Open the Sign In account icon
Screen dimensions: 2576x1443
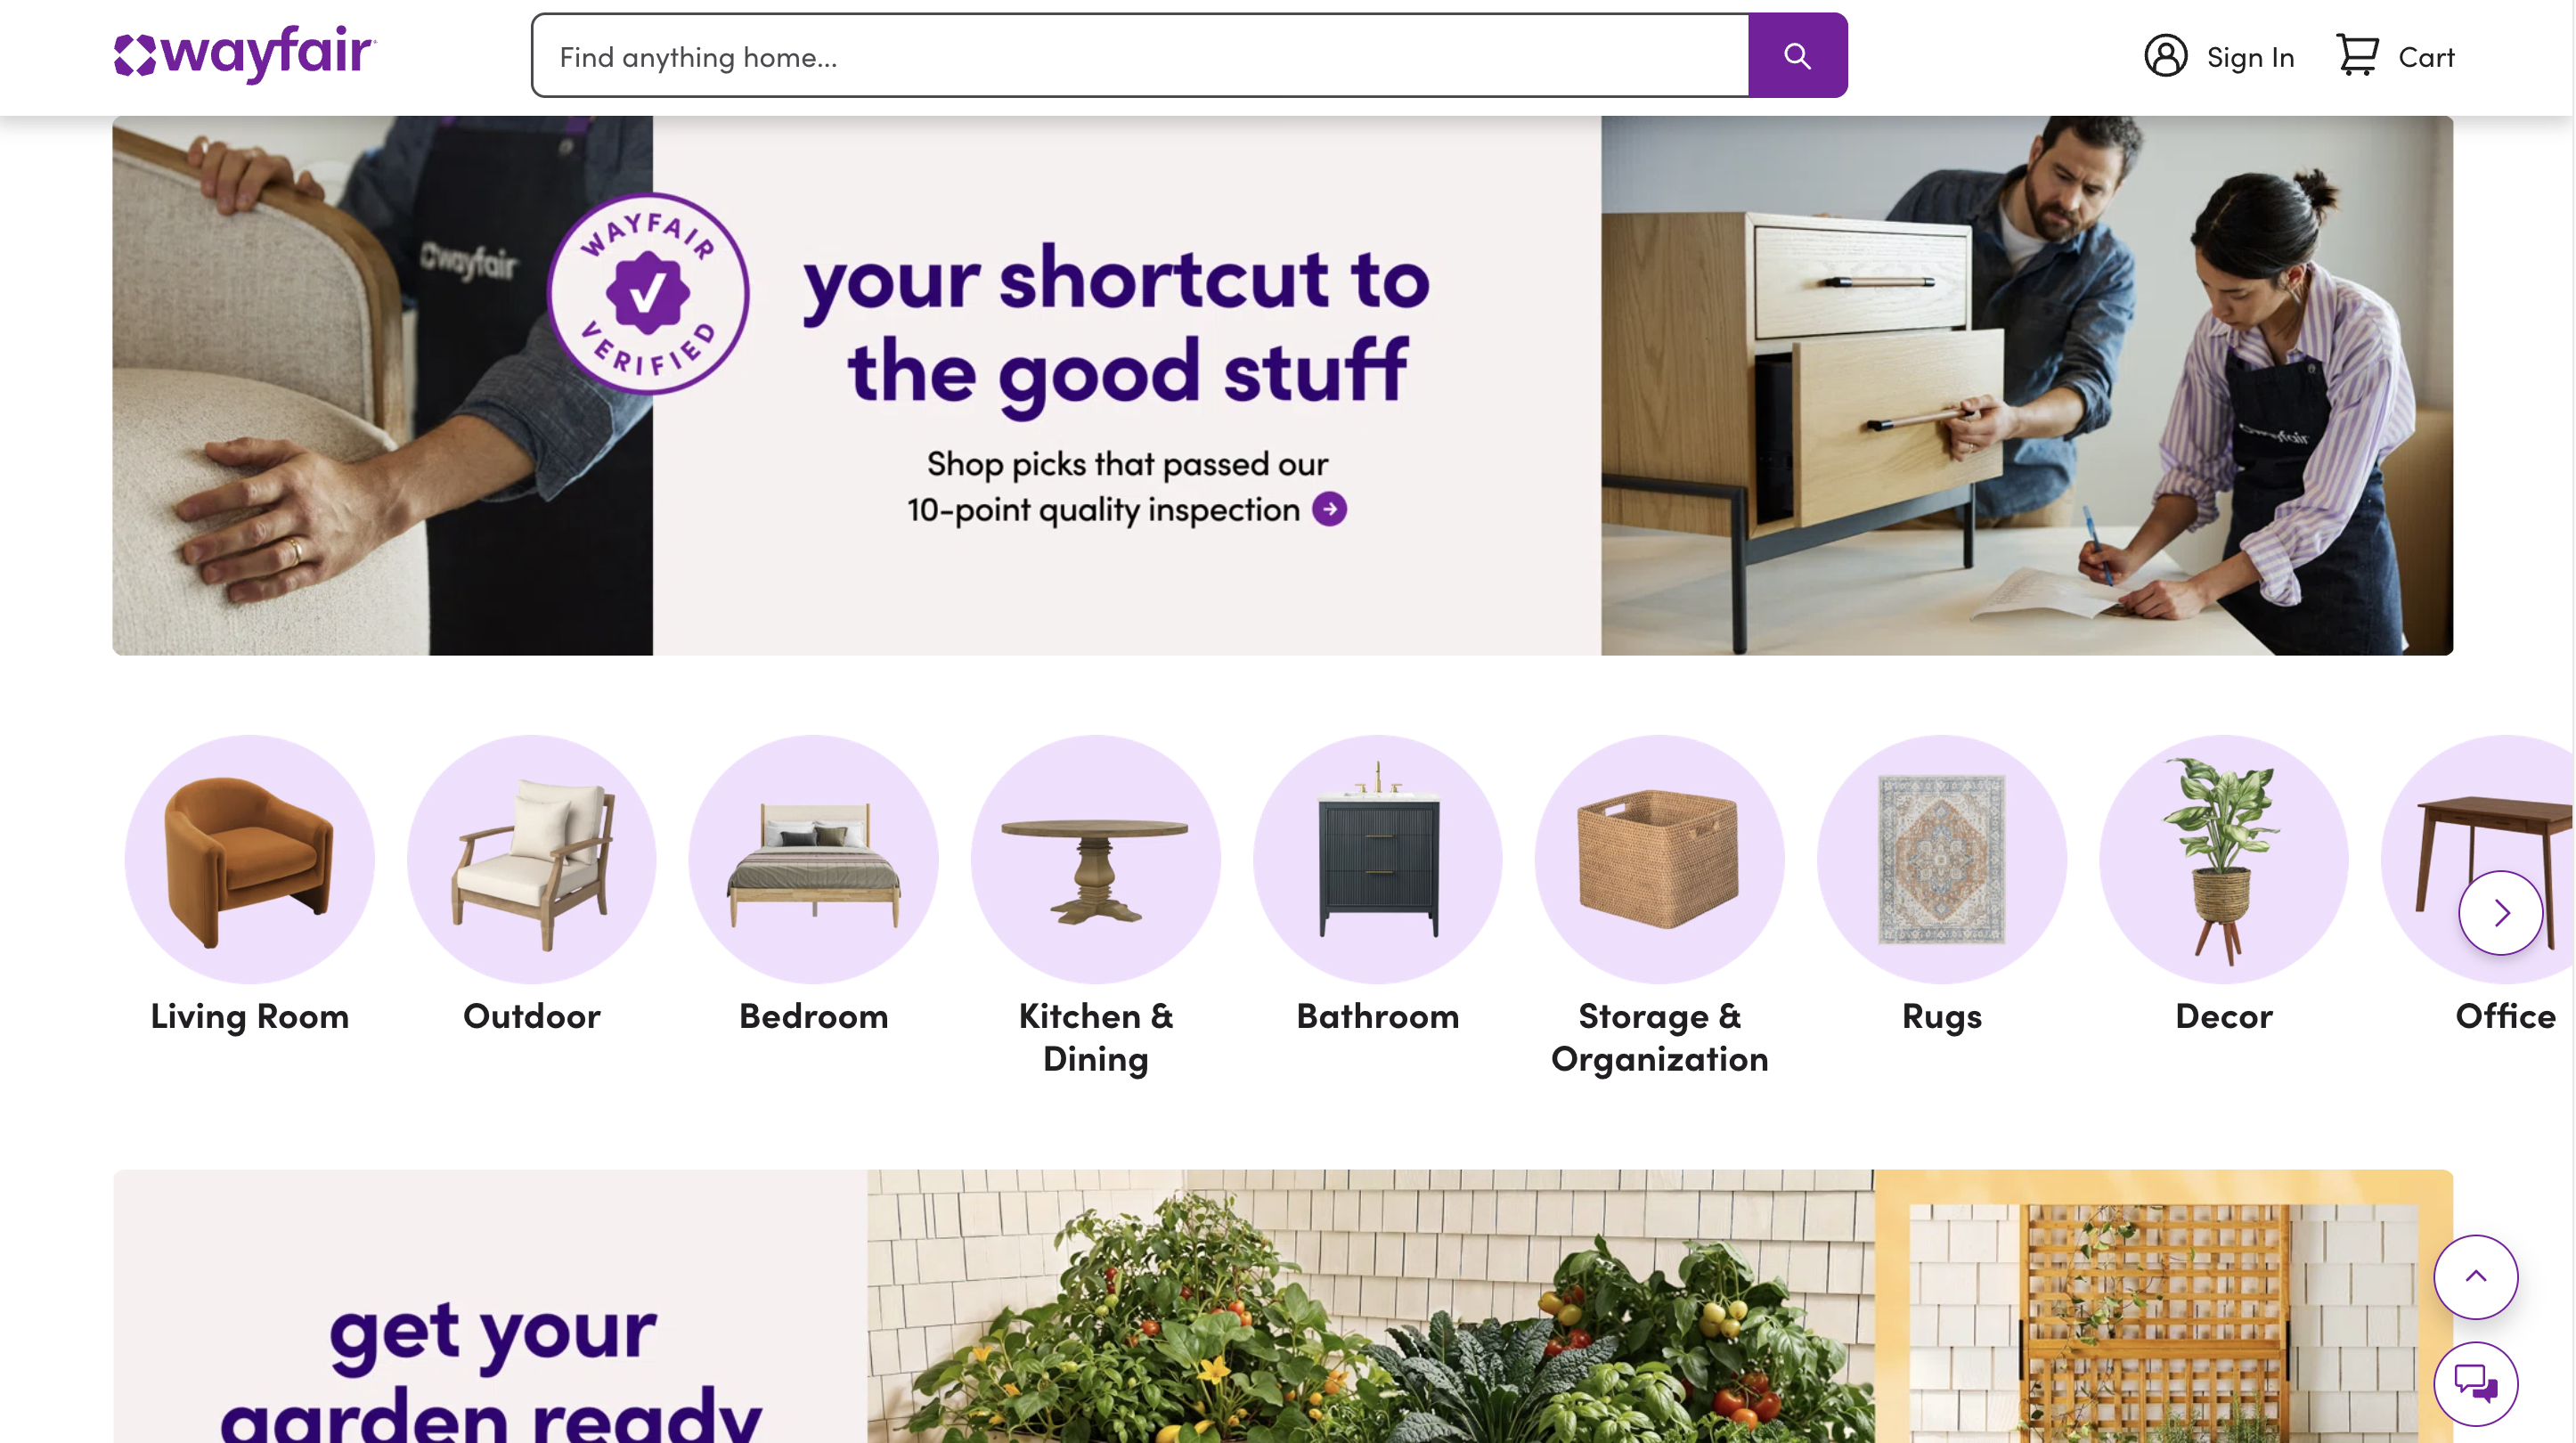2165,56
